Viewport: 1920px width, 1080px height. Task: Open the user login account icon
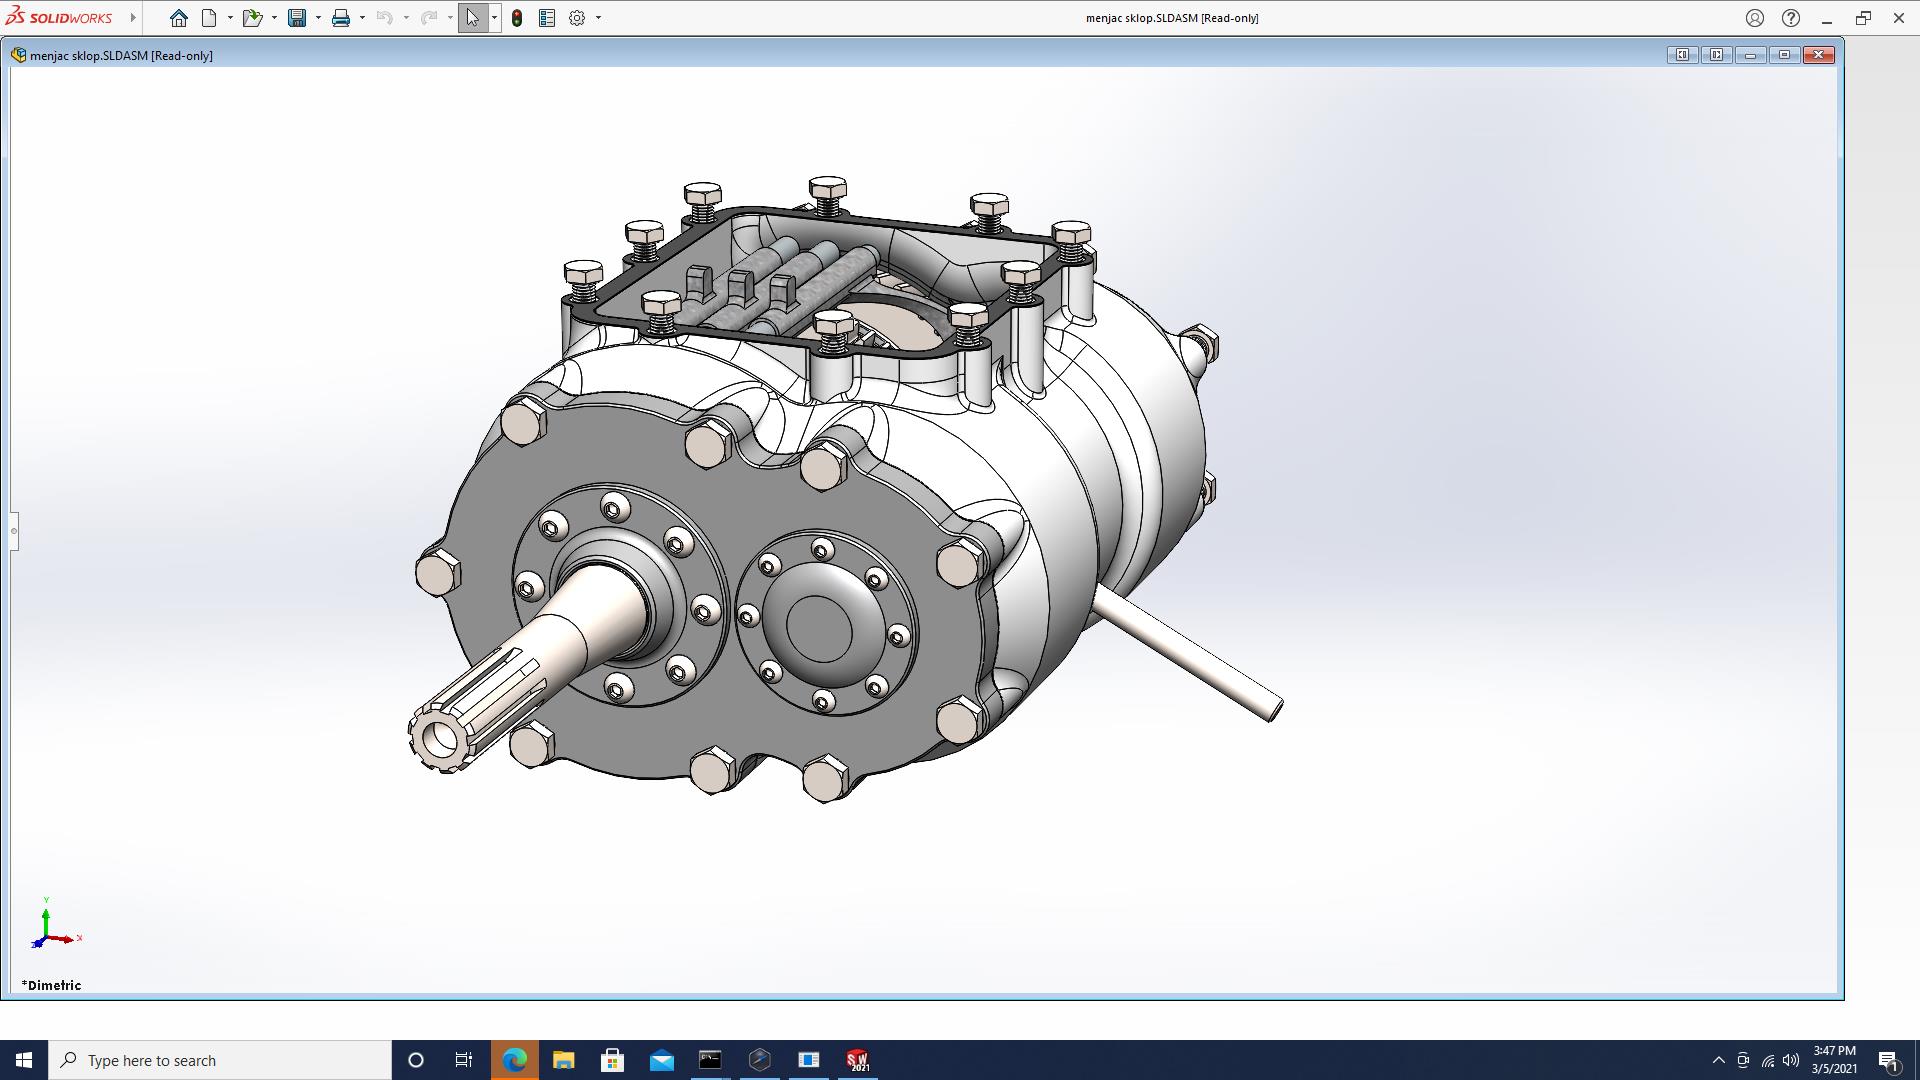click(x=1755, y=18)
